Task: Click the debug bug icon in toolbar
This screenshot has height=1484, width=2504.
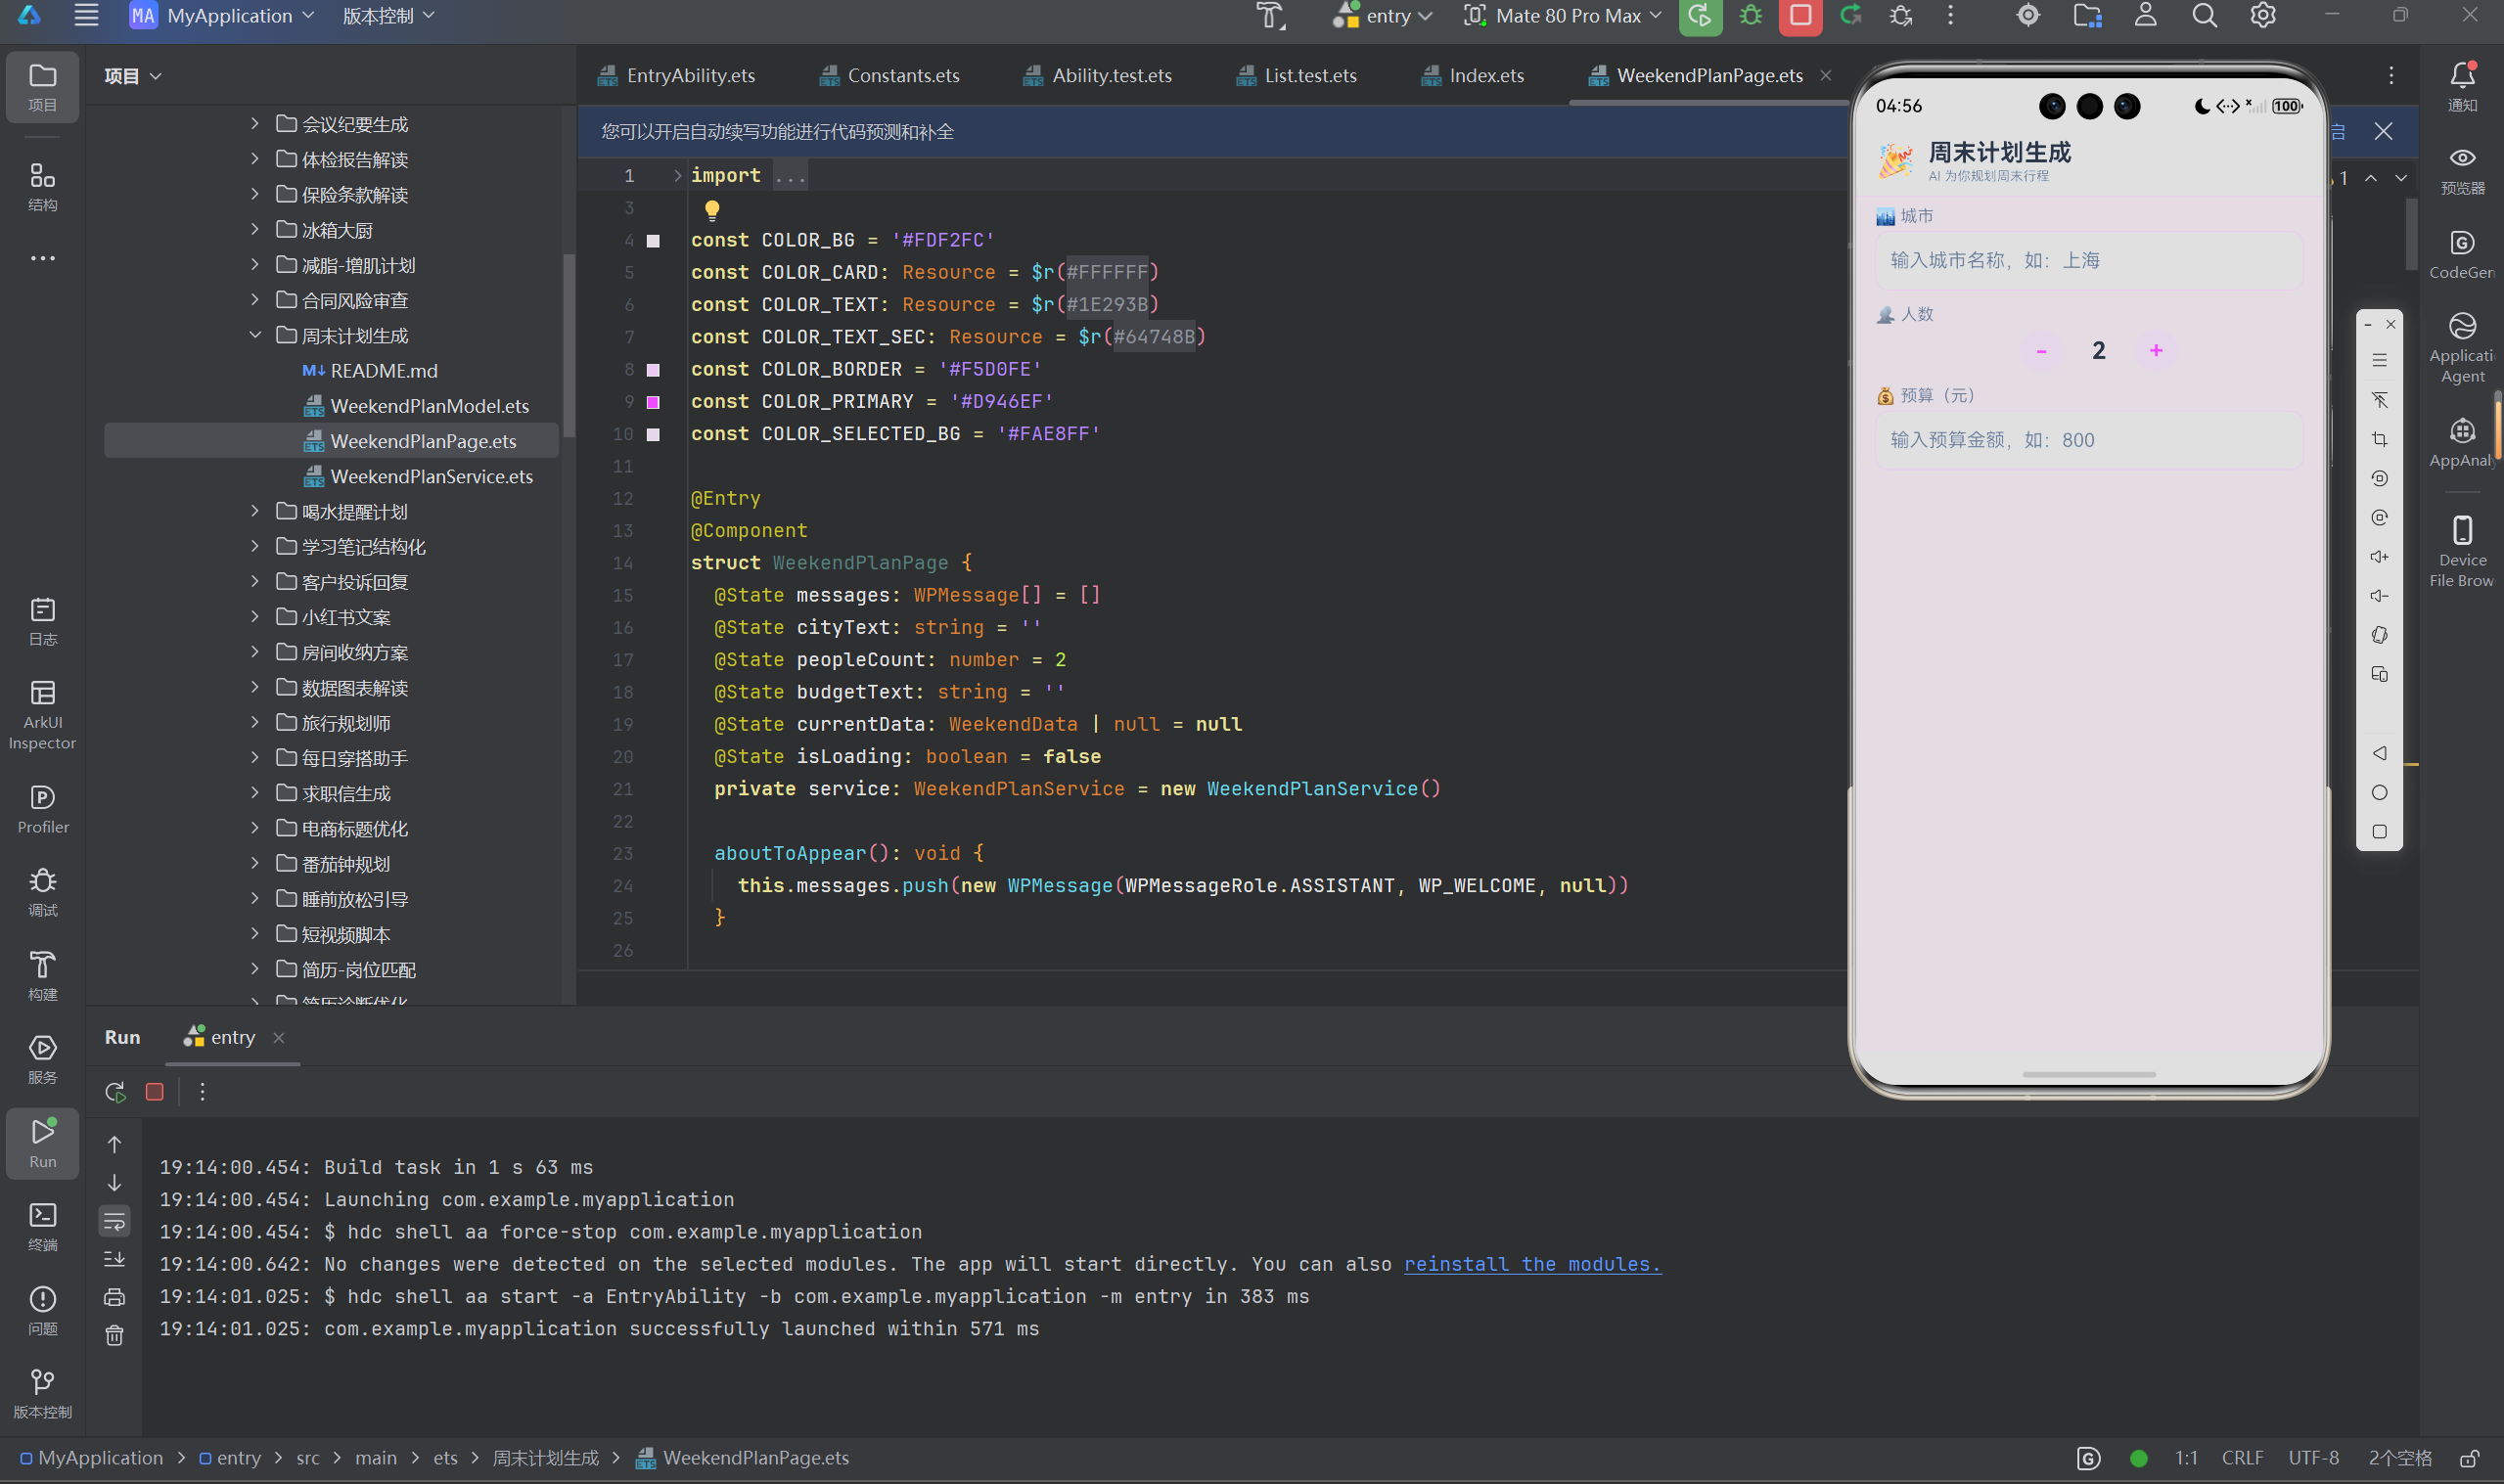Action: [x=1750, y=16]
